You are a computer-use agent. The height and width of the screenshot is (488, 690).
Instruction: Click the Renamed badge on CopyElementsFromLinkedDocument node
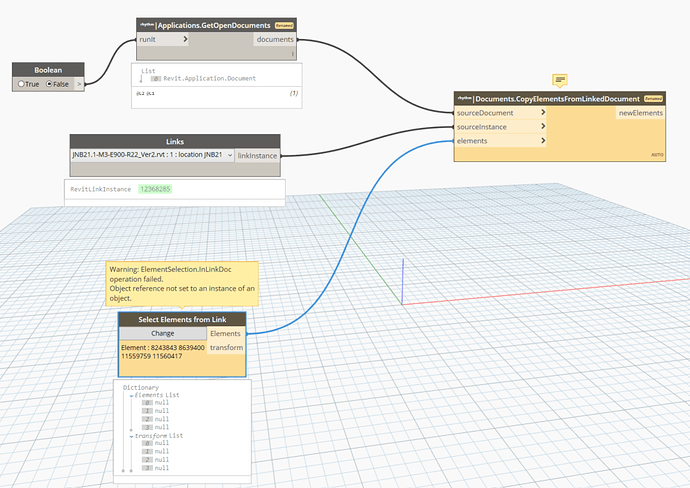coord(655,99)
